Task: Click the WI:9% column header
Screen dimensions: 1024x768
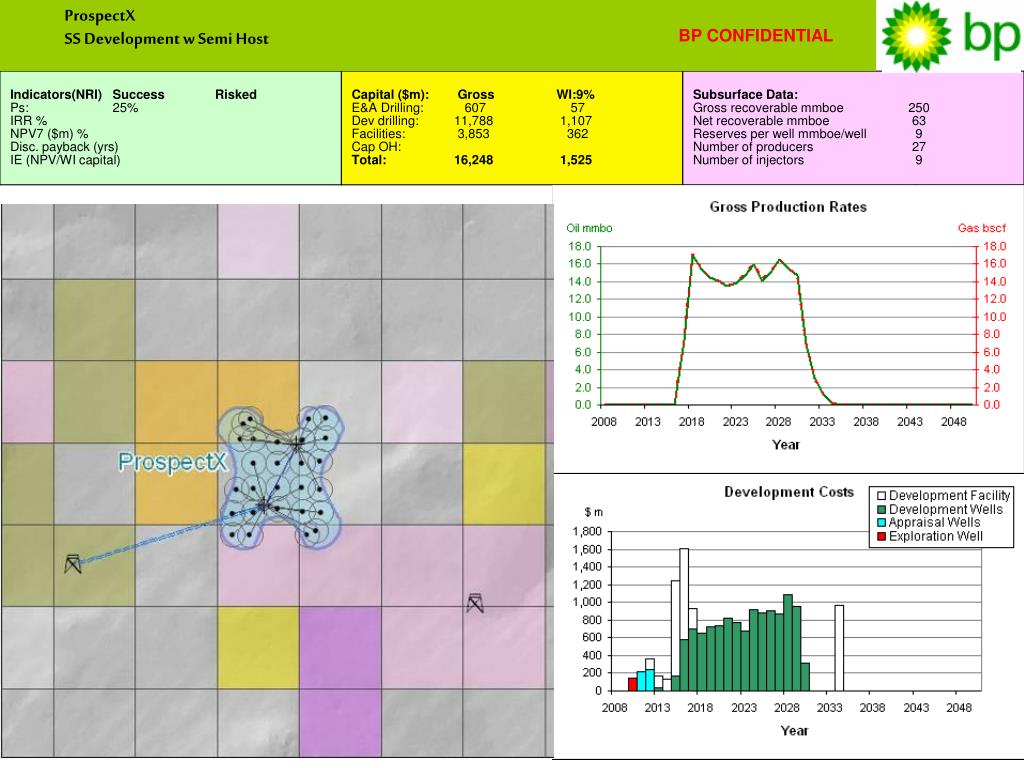Action: pyautogui.click(x=575, y=95)
